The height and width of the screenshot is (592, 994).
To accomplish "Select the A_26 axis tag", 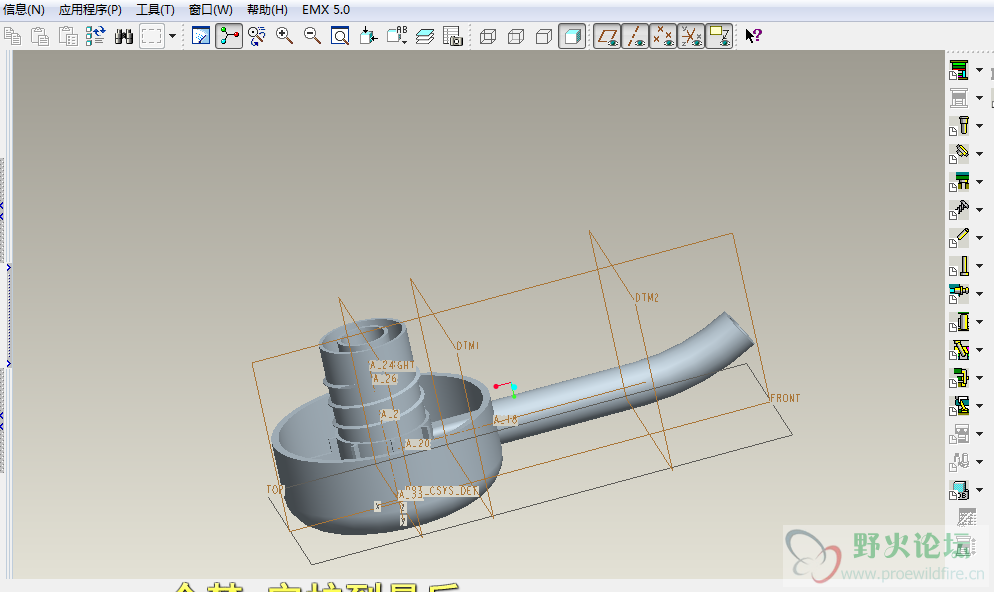I will [x=385, y=379].
